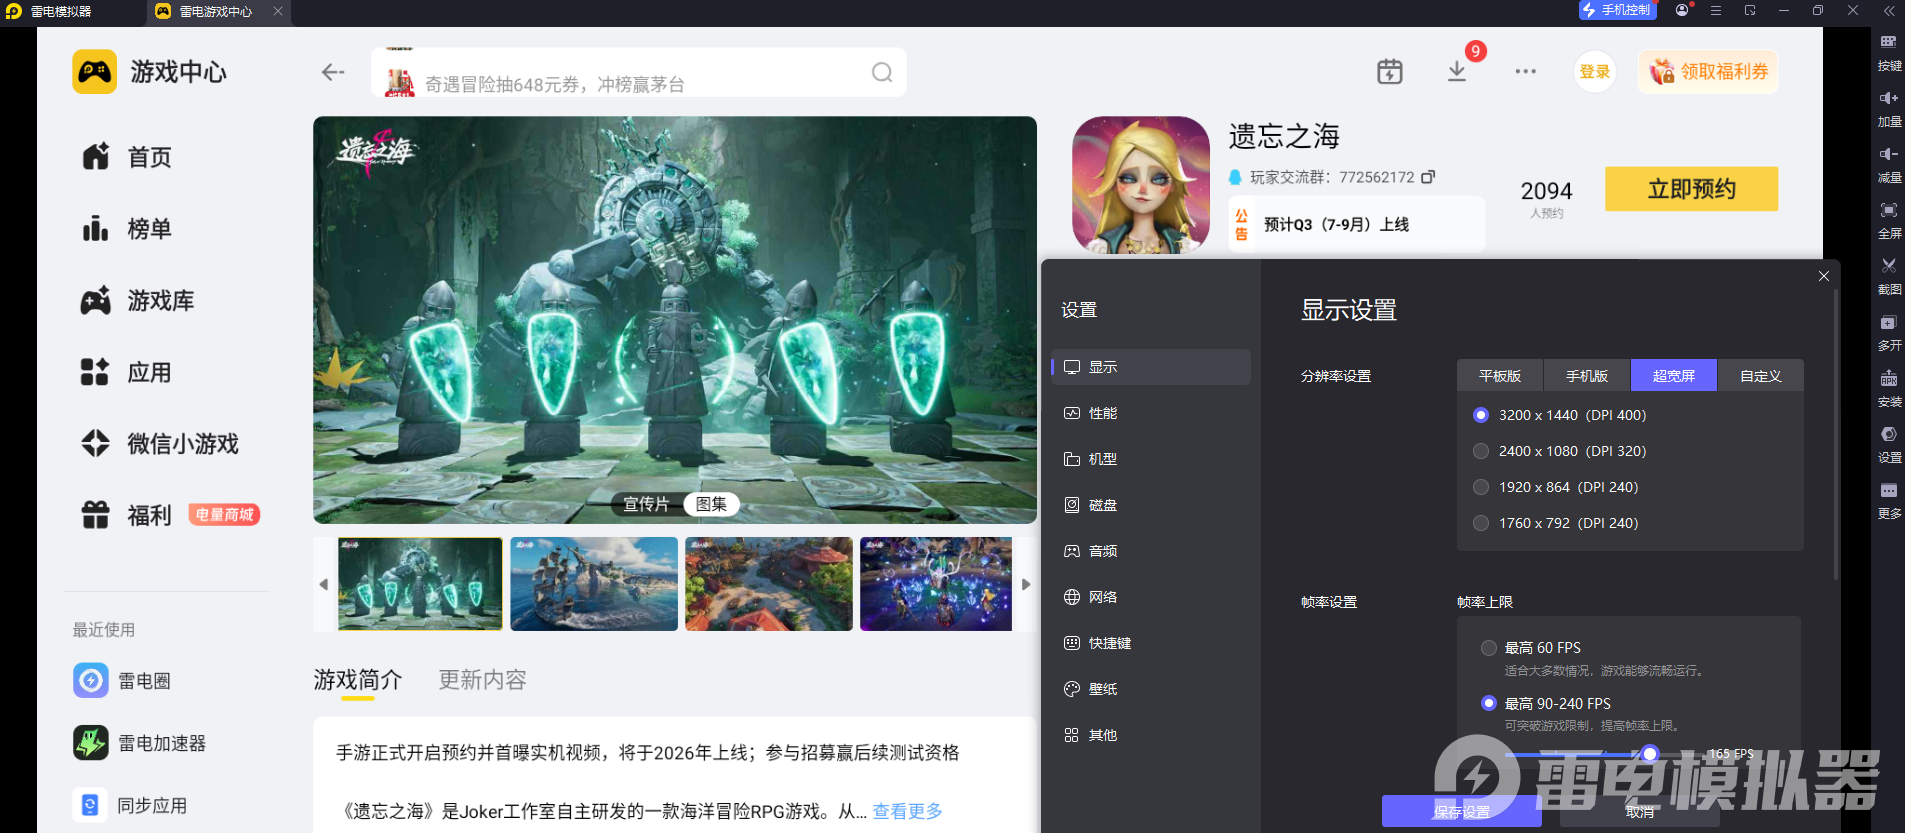Screen dimensions: 1905x833
Task: Open the 查看更多 link in game intro
Action: [x=908, y=811]
